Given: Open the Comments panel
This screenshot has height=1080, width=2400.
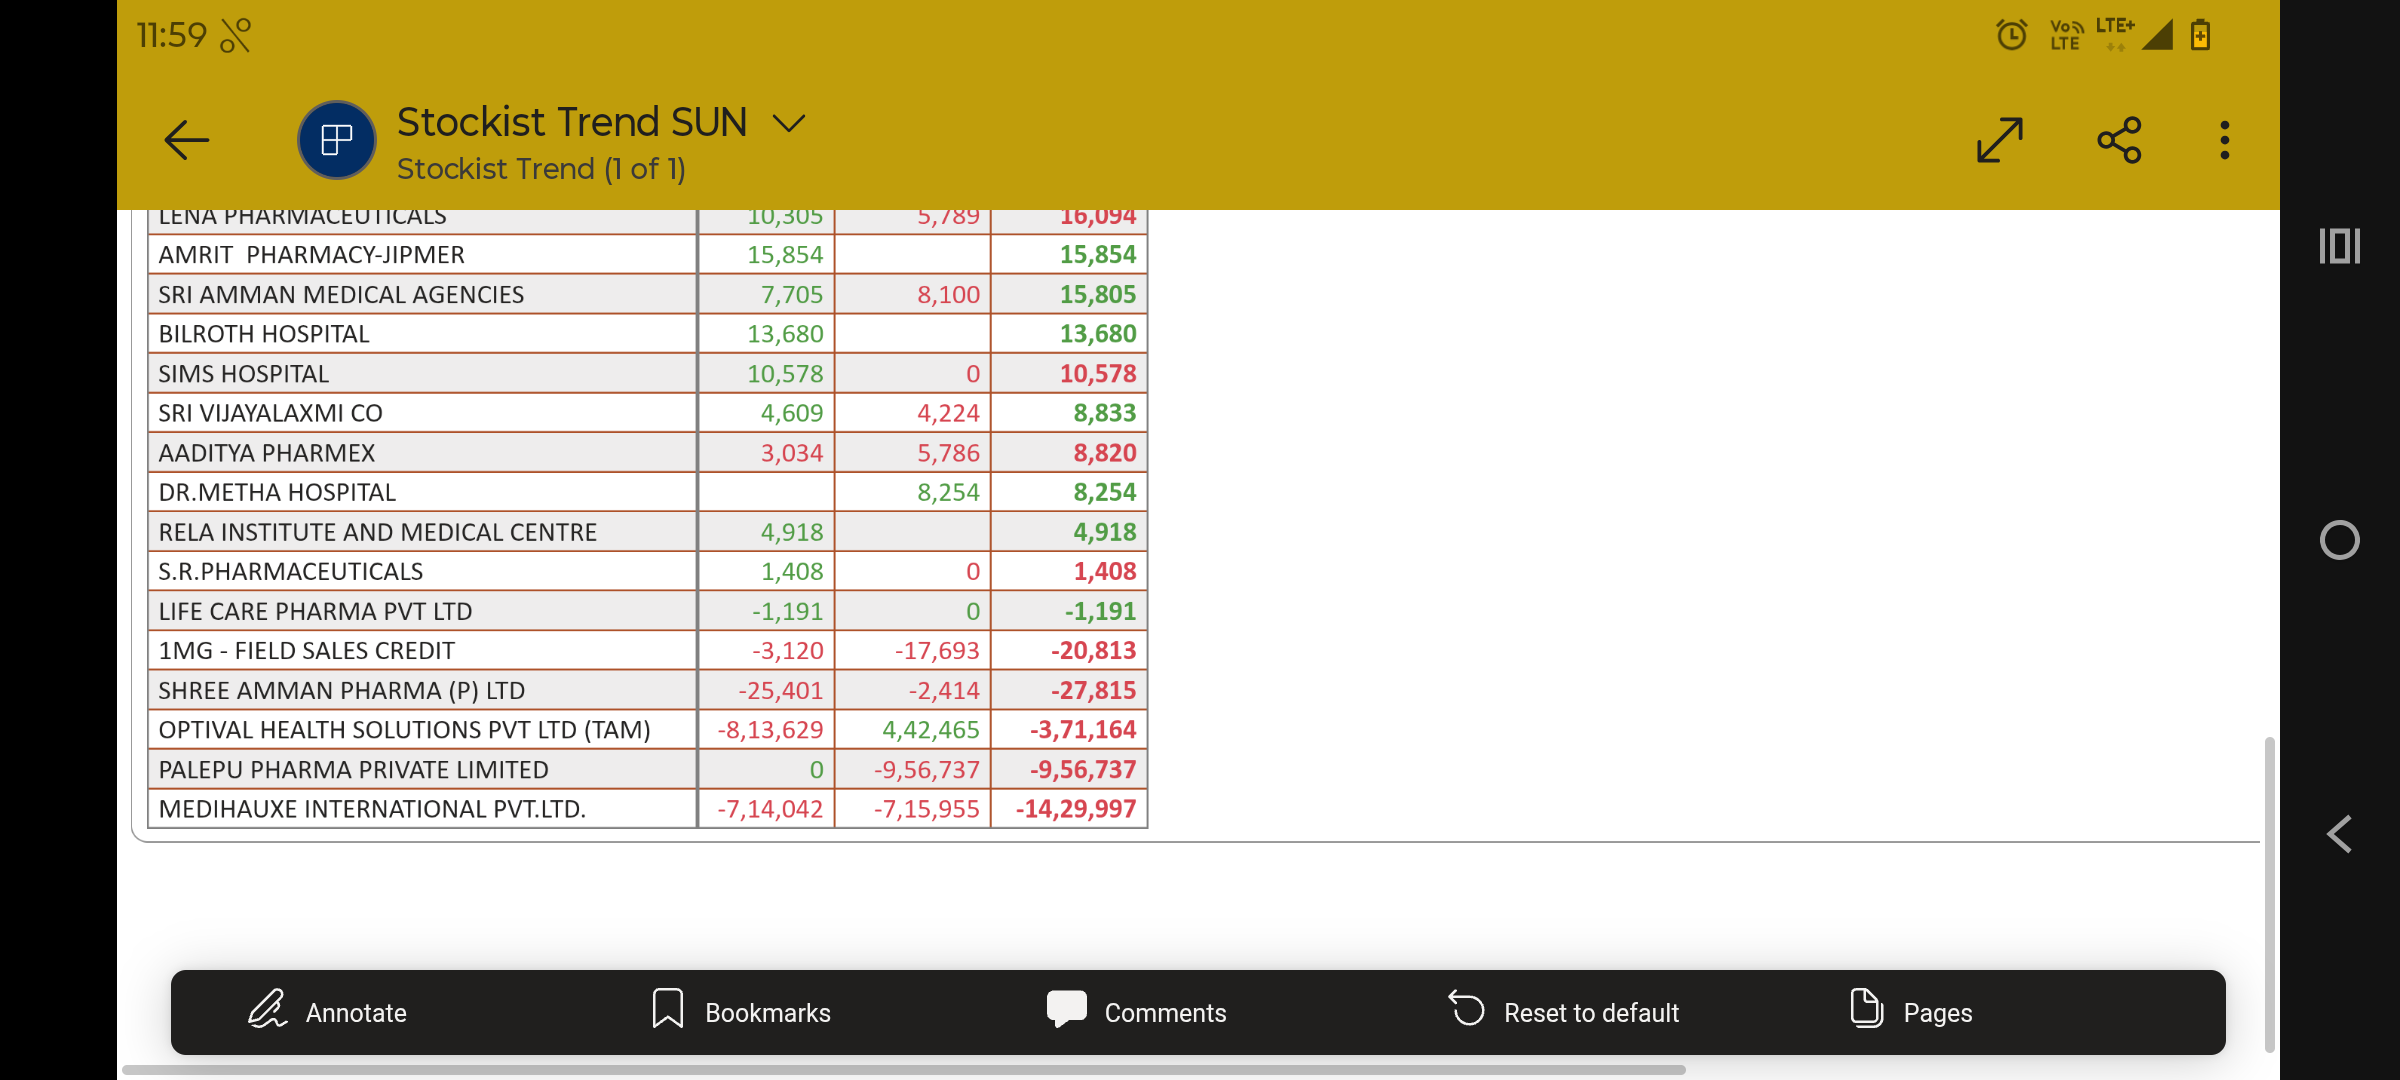Looking at the screenshot, I should (1136, 1011).
